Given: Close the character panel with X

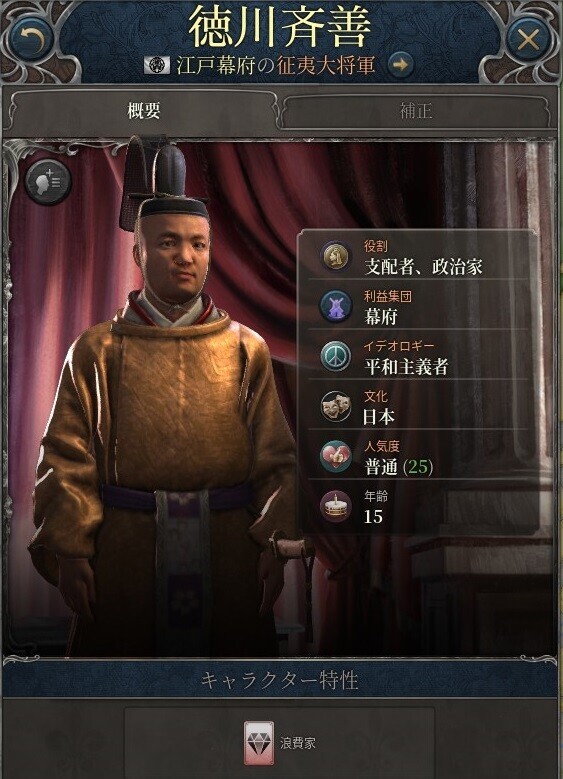Looking at the screenshot, I should click(x=528, y=39).
